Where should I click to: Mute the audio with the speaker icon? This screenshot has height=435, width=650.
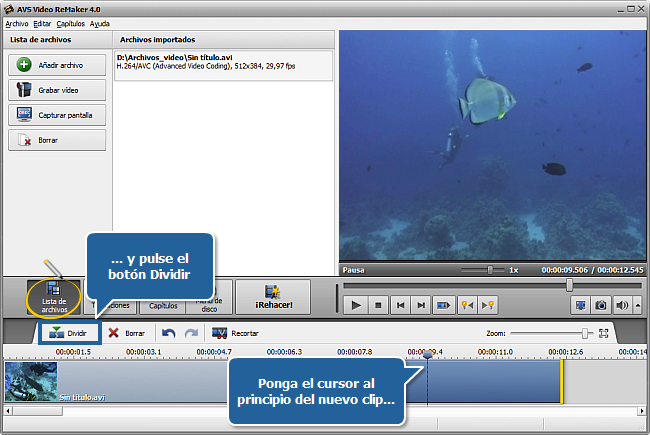click(x=621, y=305)
